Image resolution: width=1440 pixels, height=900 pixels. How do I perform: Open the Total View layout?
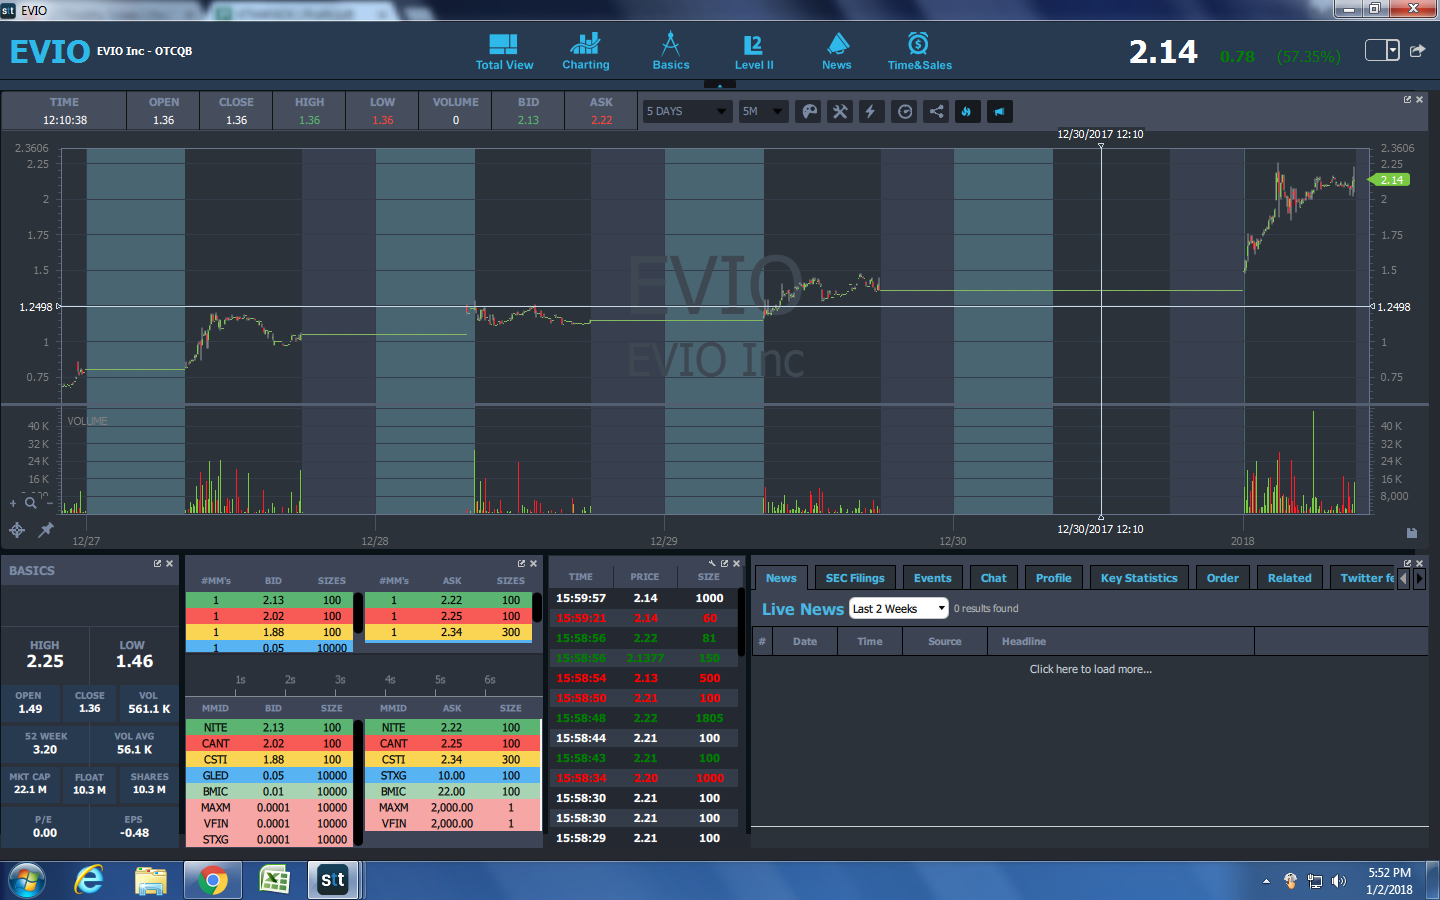(x=504, y=52)
